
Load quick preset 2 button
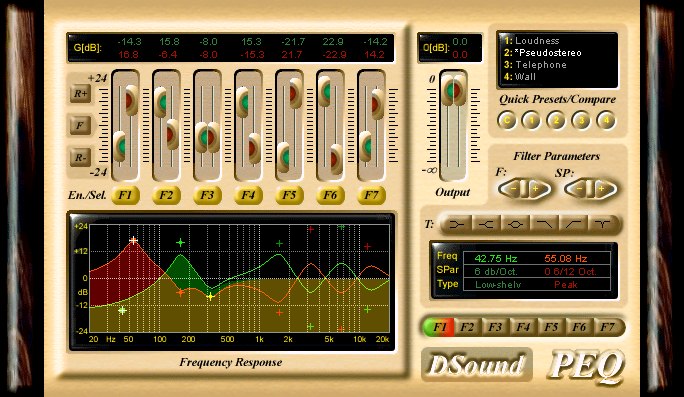point(556,120)
